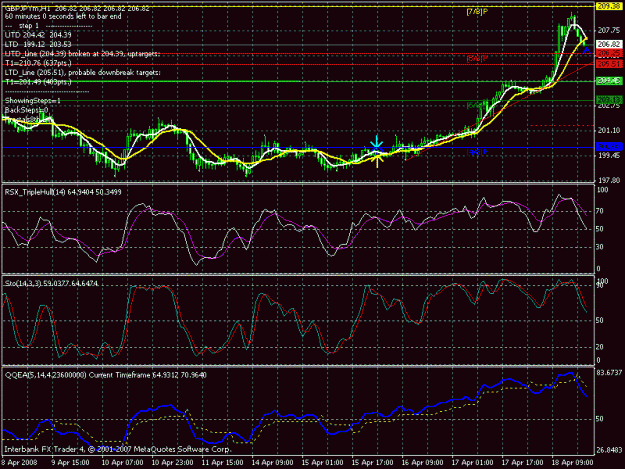625x469 pixels.
Task: Select the yellow 209.38 price label
Action: click(609, 6)
